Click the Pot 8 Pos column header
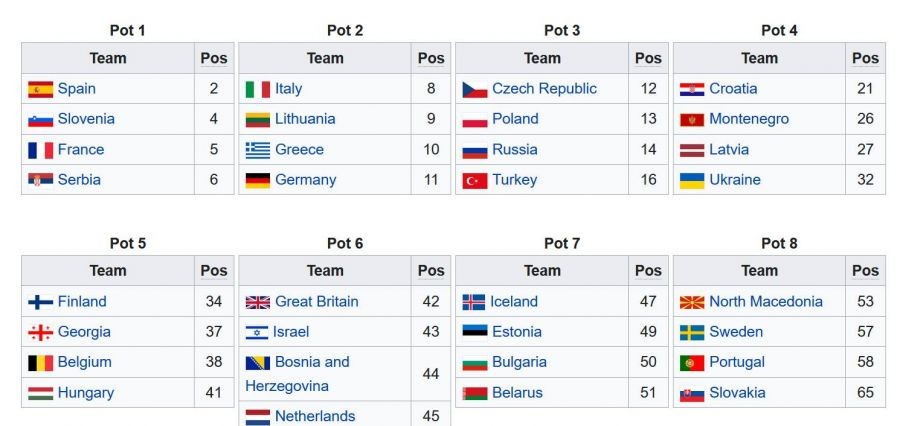900x426 pixels. click(865, 270)
